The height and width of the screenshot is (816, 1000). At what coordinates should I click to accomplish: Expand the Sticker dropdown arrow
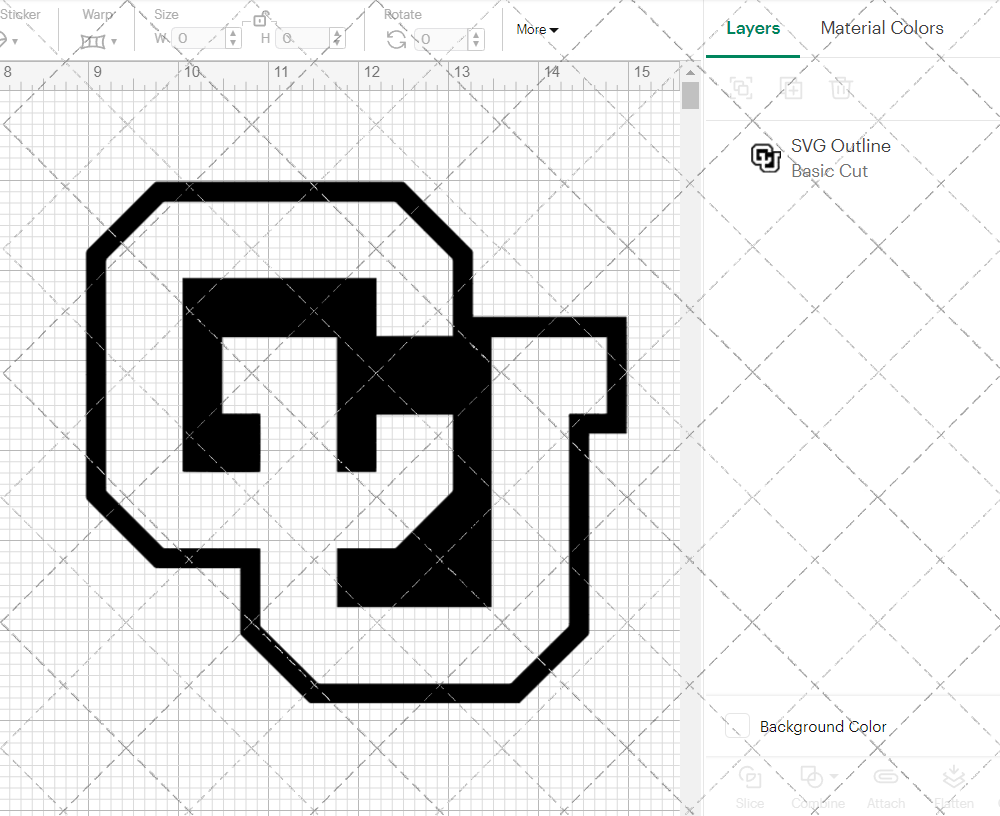tap(15, 41)
